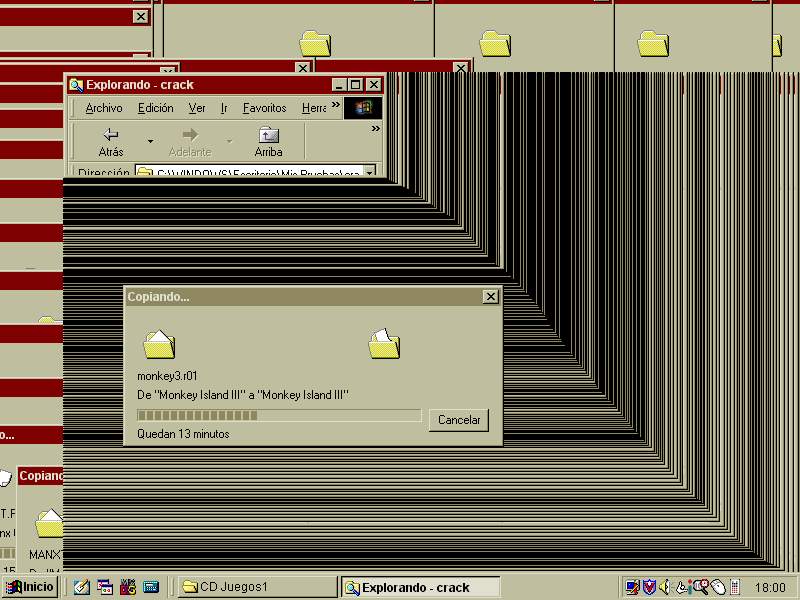Click the remote-keypad tray icon
The height and width of the screenshot is (600, 800).
[x=735, y=587]
